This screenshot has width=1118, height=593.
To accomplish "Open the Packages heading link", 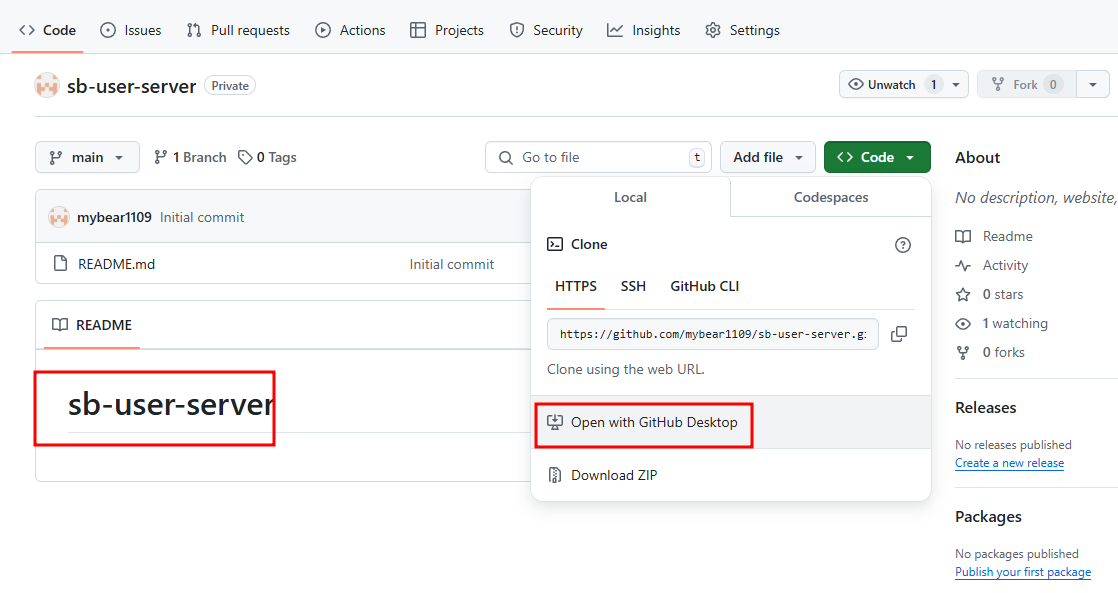I will tap(988, 517).
